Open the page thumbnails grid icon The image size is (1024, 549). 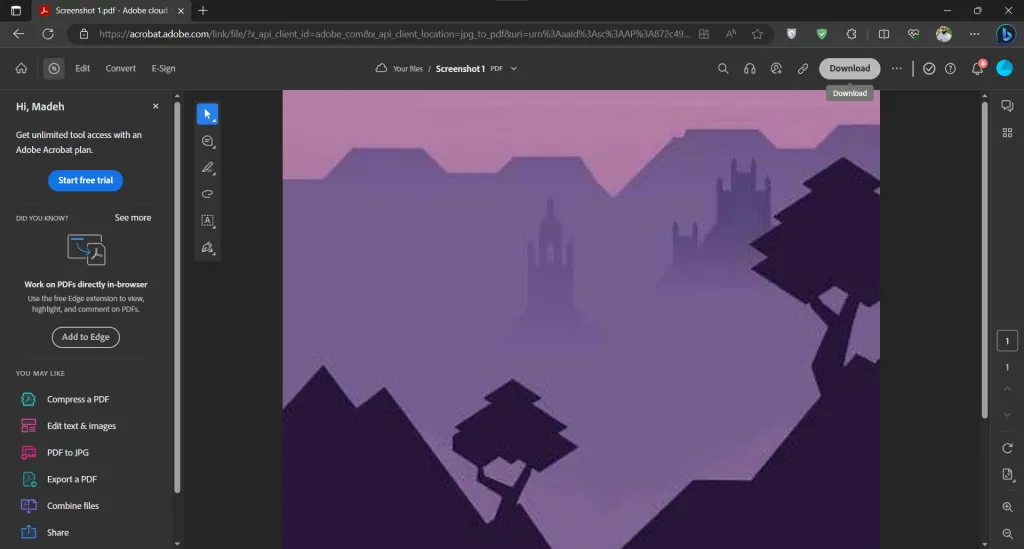coord(1007,133)
